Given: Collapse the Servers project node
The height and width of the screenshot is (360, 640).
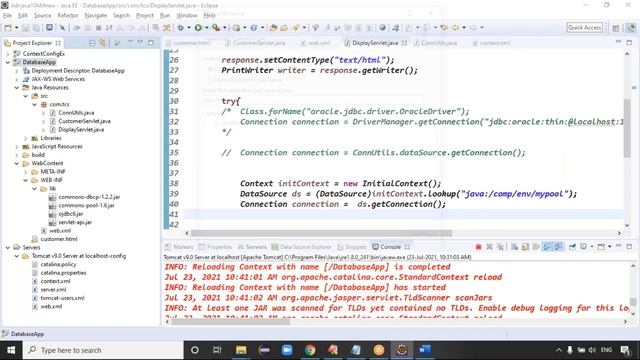Looking at the screenshot, I should (x=8, y=247).
